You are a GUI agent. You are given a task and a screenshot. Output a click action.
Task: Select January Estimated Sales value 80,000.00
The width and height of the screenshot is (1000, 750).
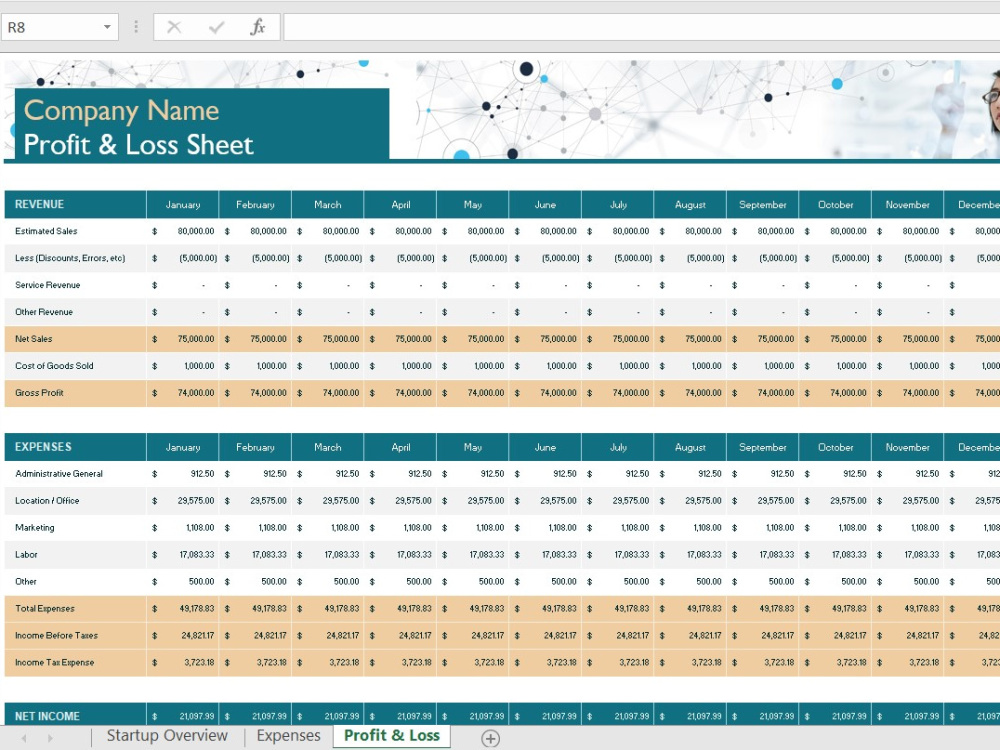[x=183, y=231]
